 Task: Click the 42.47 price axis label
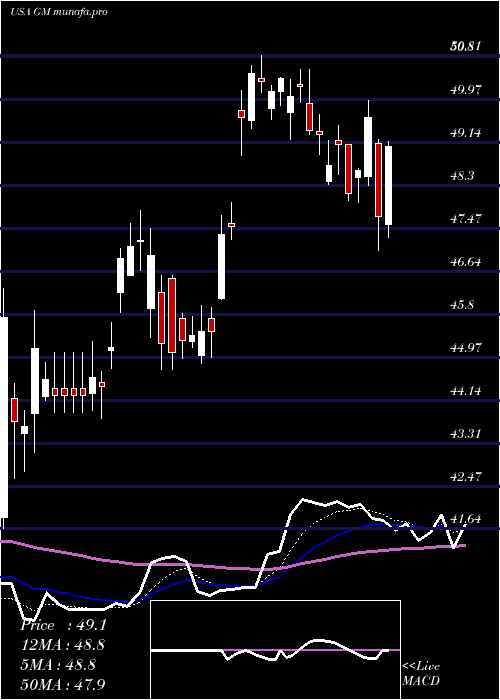tap(466, 476)
